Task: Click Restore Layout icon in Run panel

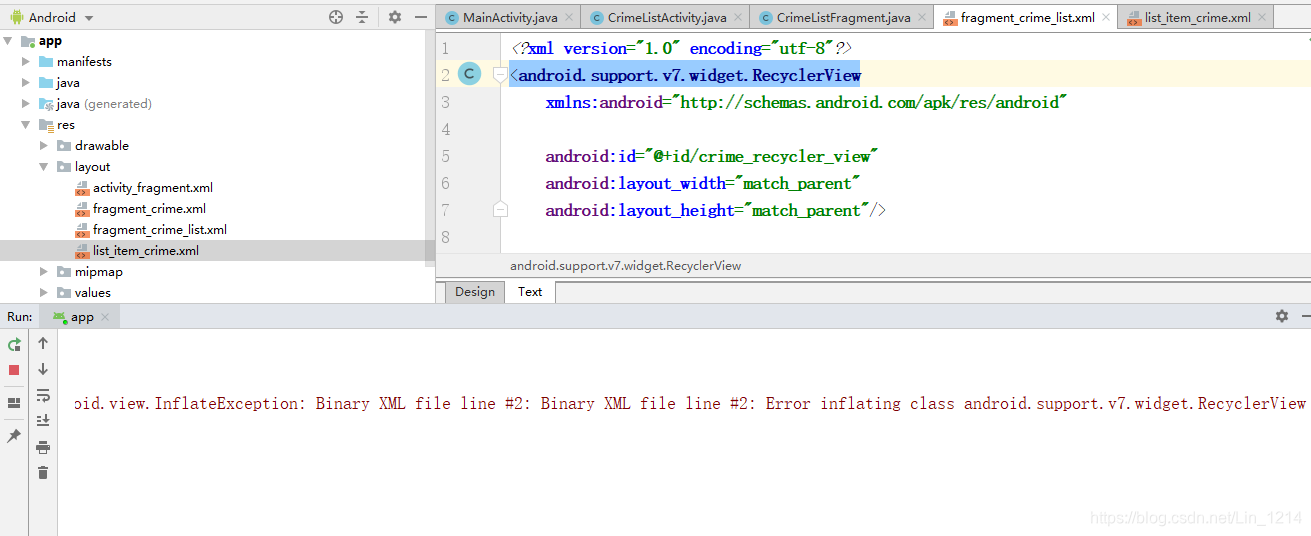Action: coord(14,403)
